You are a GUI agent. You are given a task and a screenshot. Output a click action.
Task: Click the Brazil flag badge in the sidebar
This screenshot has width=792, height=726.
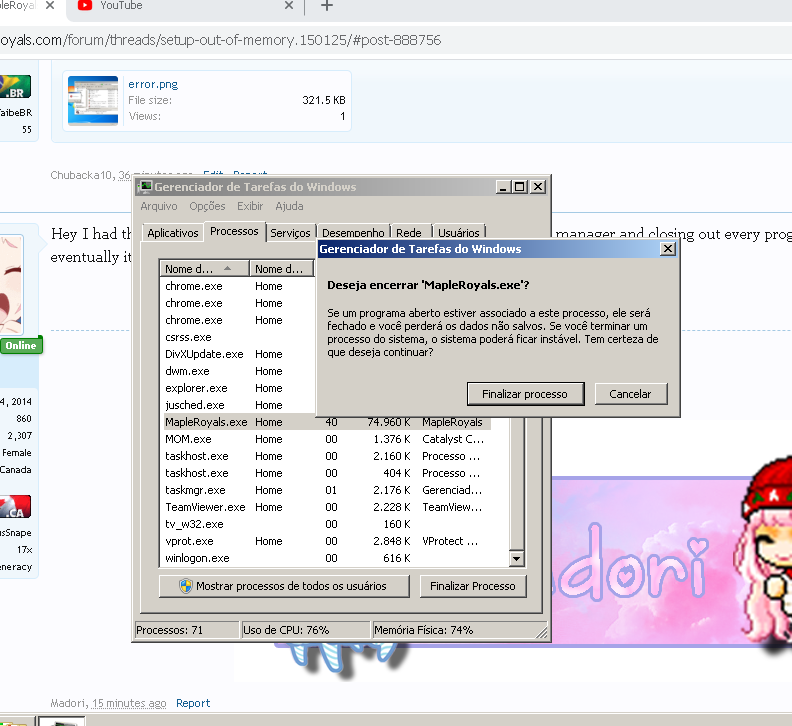click(15, 86)
